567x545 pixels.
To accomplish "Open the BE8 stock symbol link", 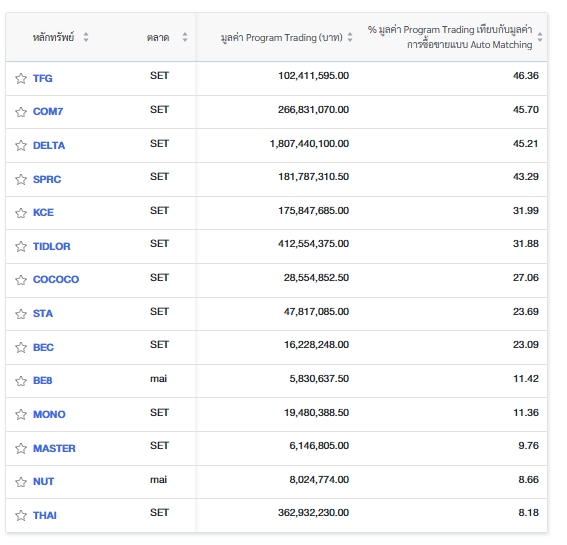I will (43, 380).
